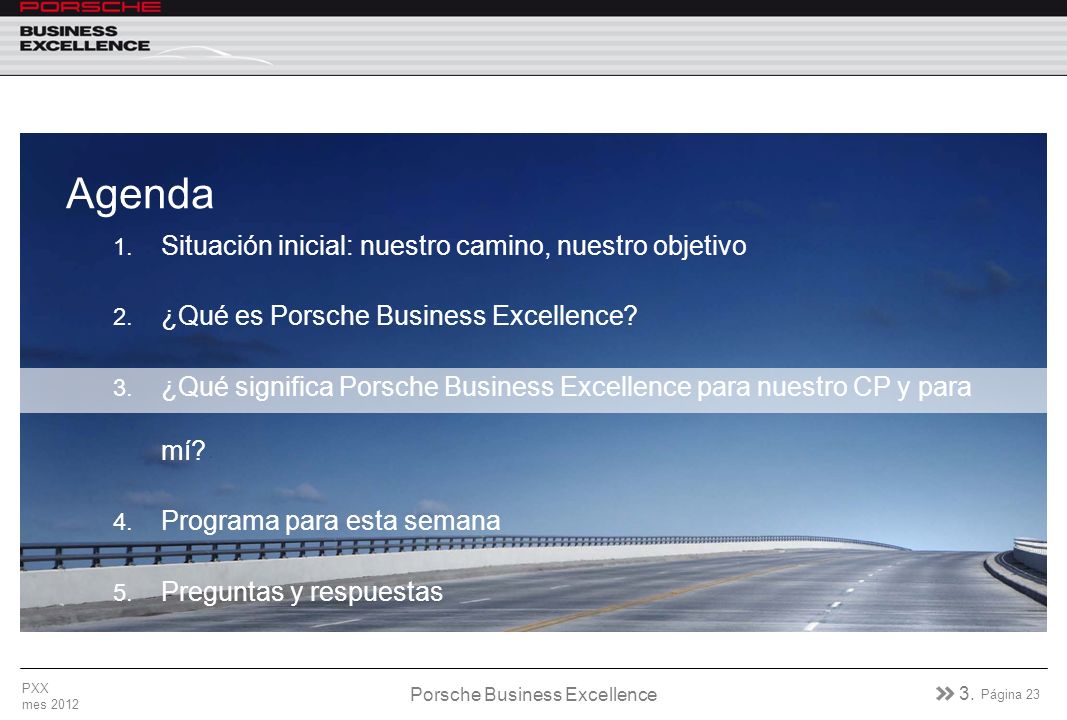
Task: Click the 'Página 23' page indicator
Action: (x=1010, y=695)
